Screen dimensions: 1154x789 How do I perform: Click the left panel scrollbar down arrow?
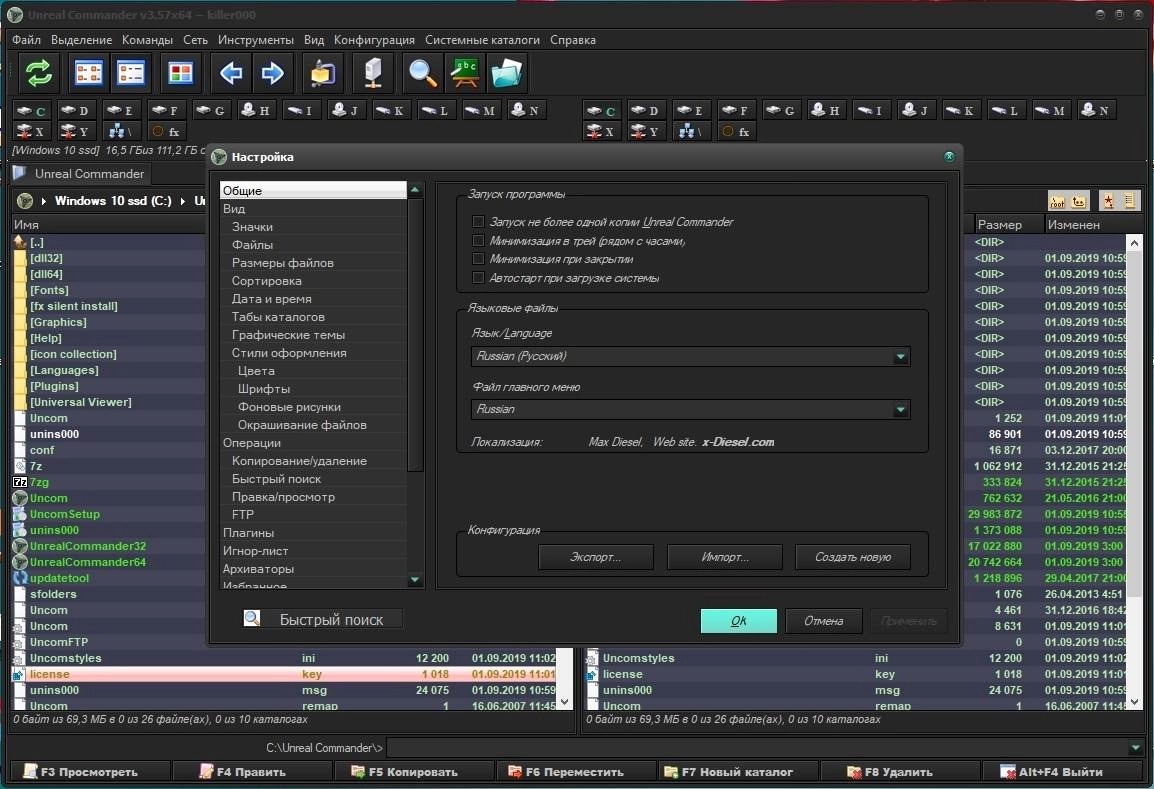[x=565, y=701]
